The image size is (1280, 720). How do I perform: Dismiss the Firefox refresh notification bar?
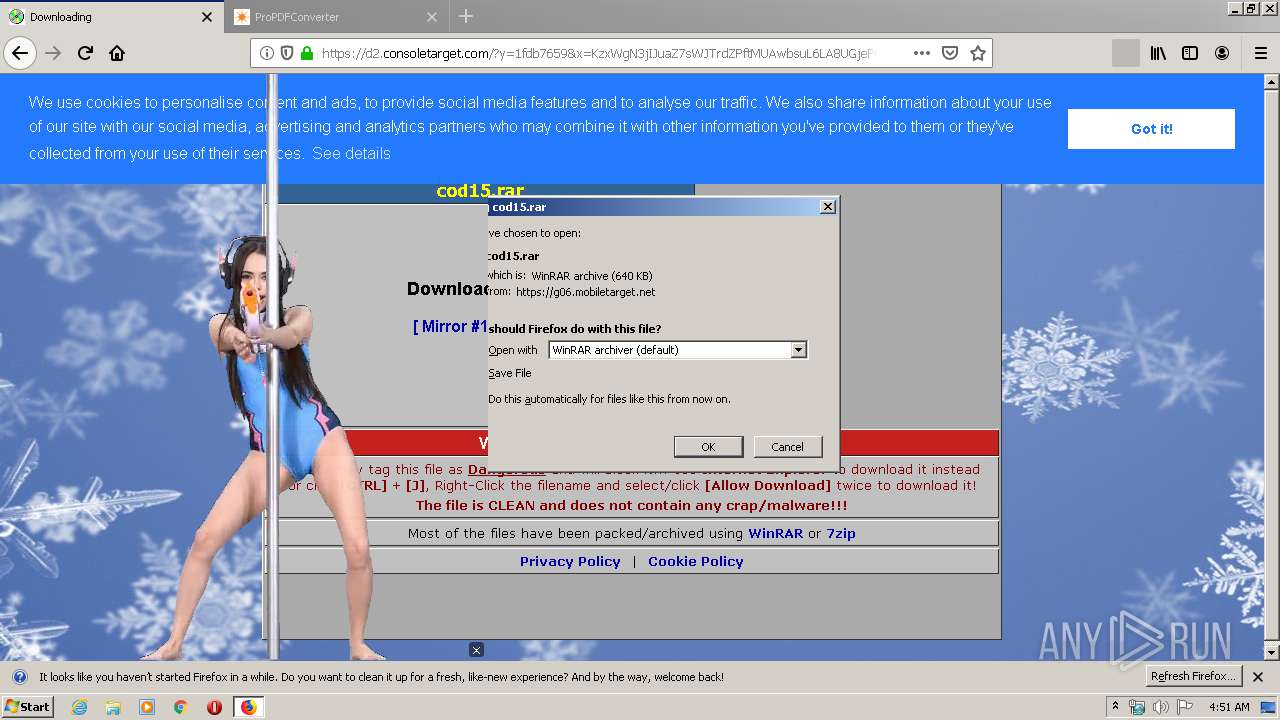1258,677
